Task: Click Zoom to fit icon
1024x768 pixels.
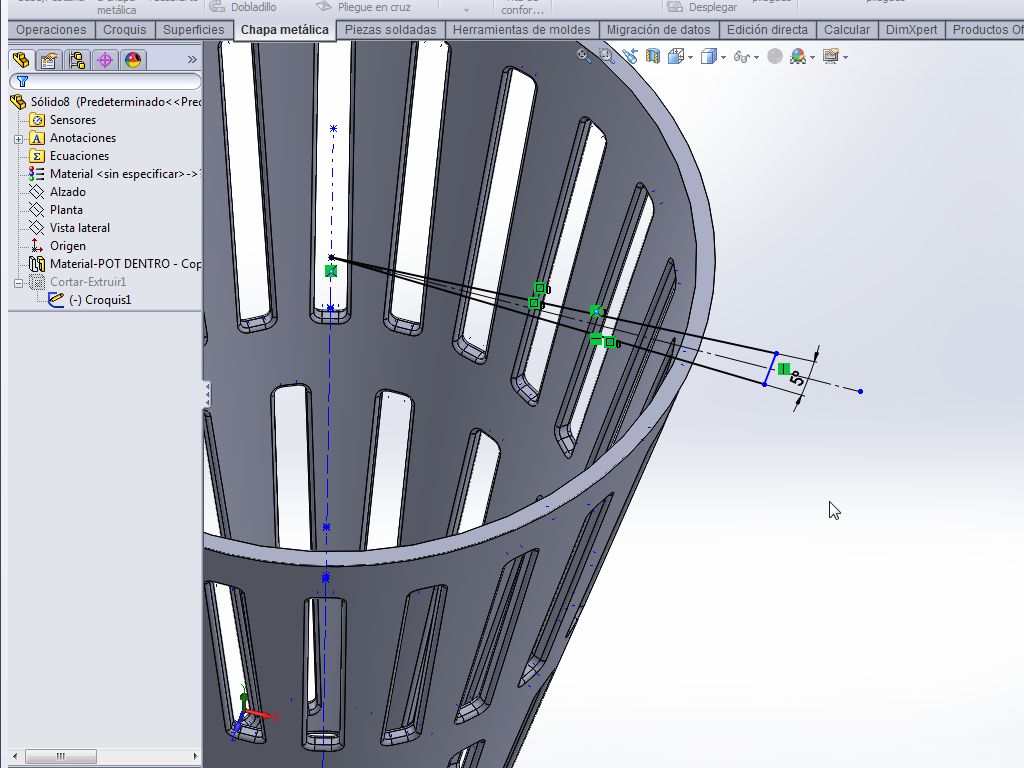Action: tap(584, 56)
